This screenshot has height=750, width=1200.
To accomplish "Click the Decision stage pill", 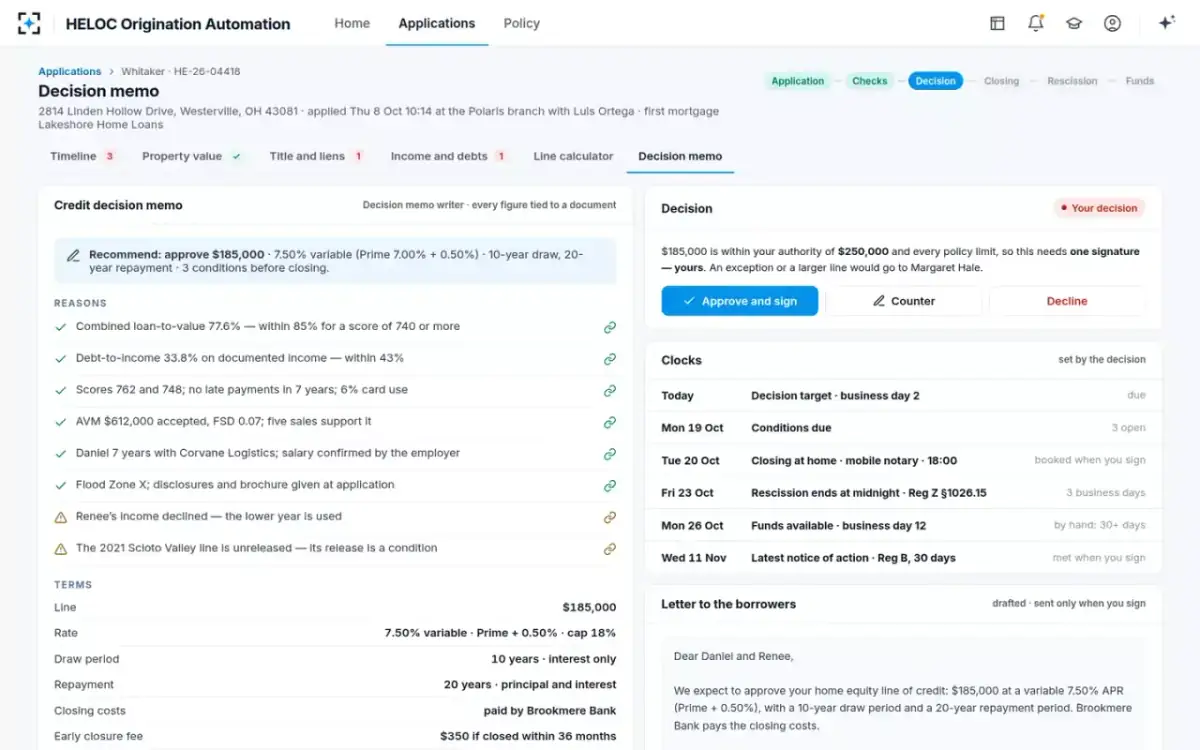I will point(935,81).
